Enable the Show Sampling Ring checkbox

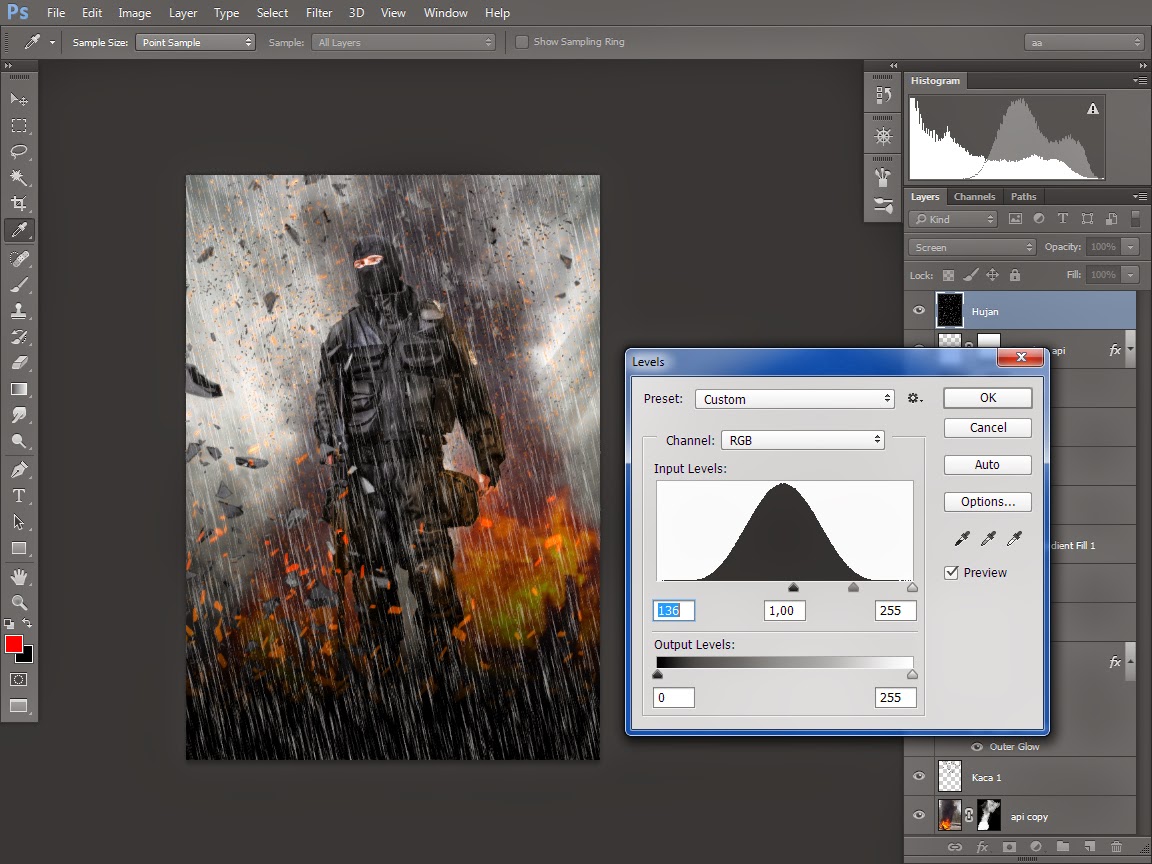(522, 42)
